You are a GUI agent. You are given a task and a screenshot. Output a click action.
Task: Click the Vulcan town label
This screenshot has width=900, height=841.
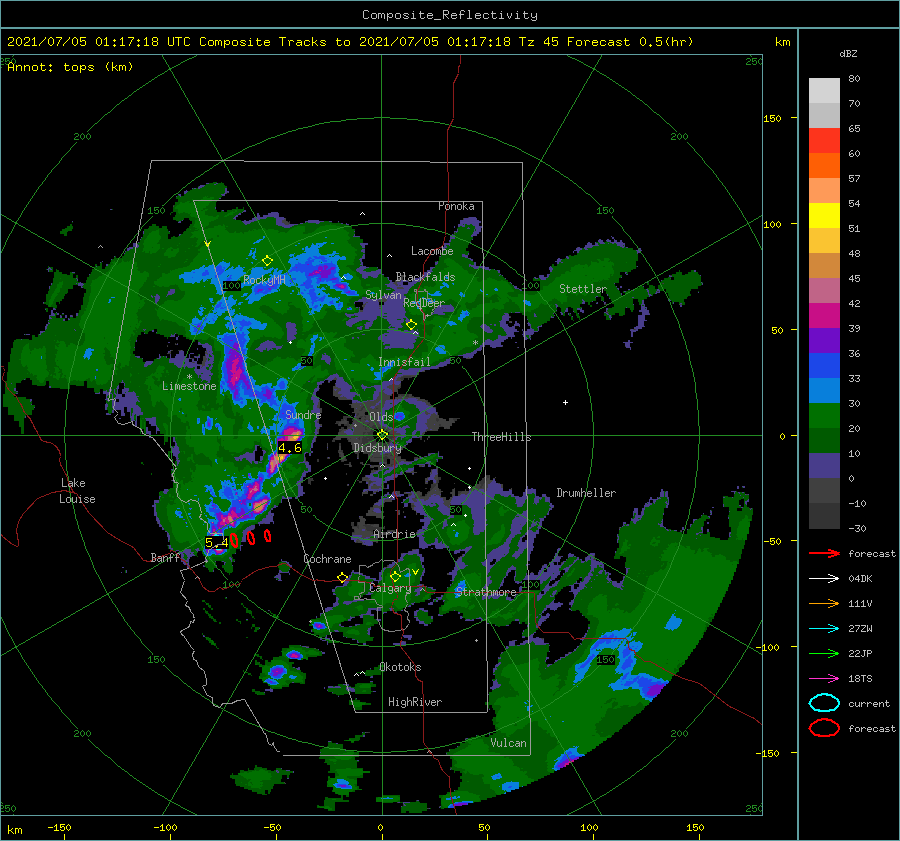point(508,743)
